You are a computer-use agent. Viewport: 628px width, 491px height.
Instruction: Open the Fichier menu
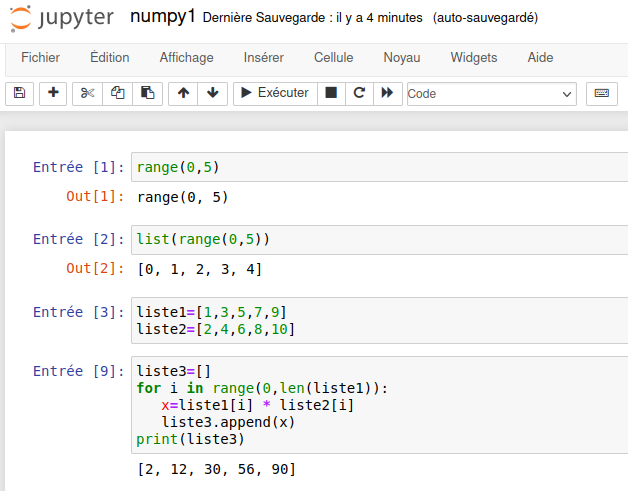point(40,58)
